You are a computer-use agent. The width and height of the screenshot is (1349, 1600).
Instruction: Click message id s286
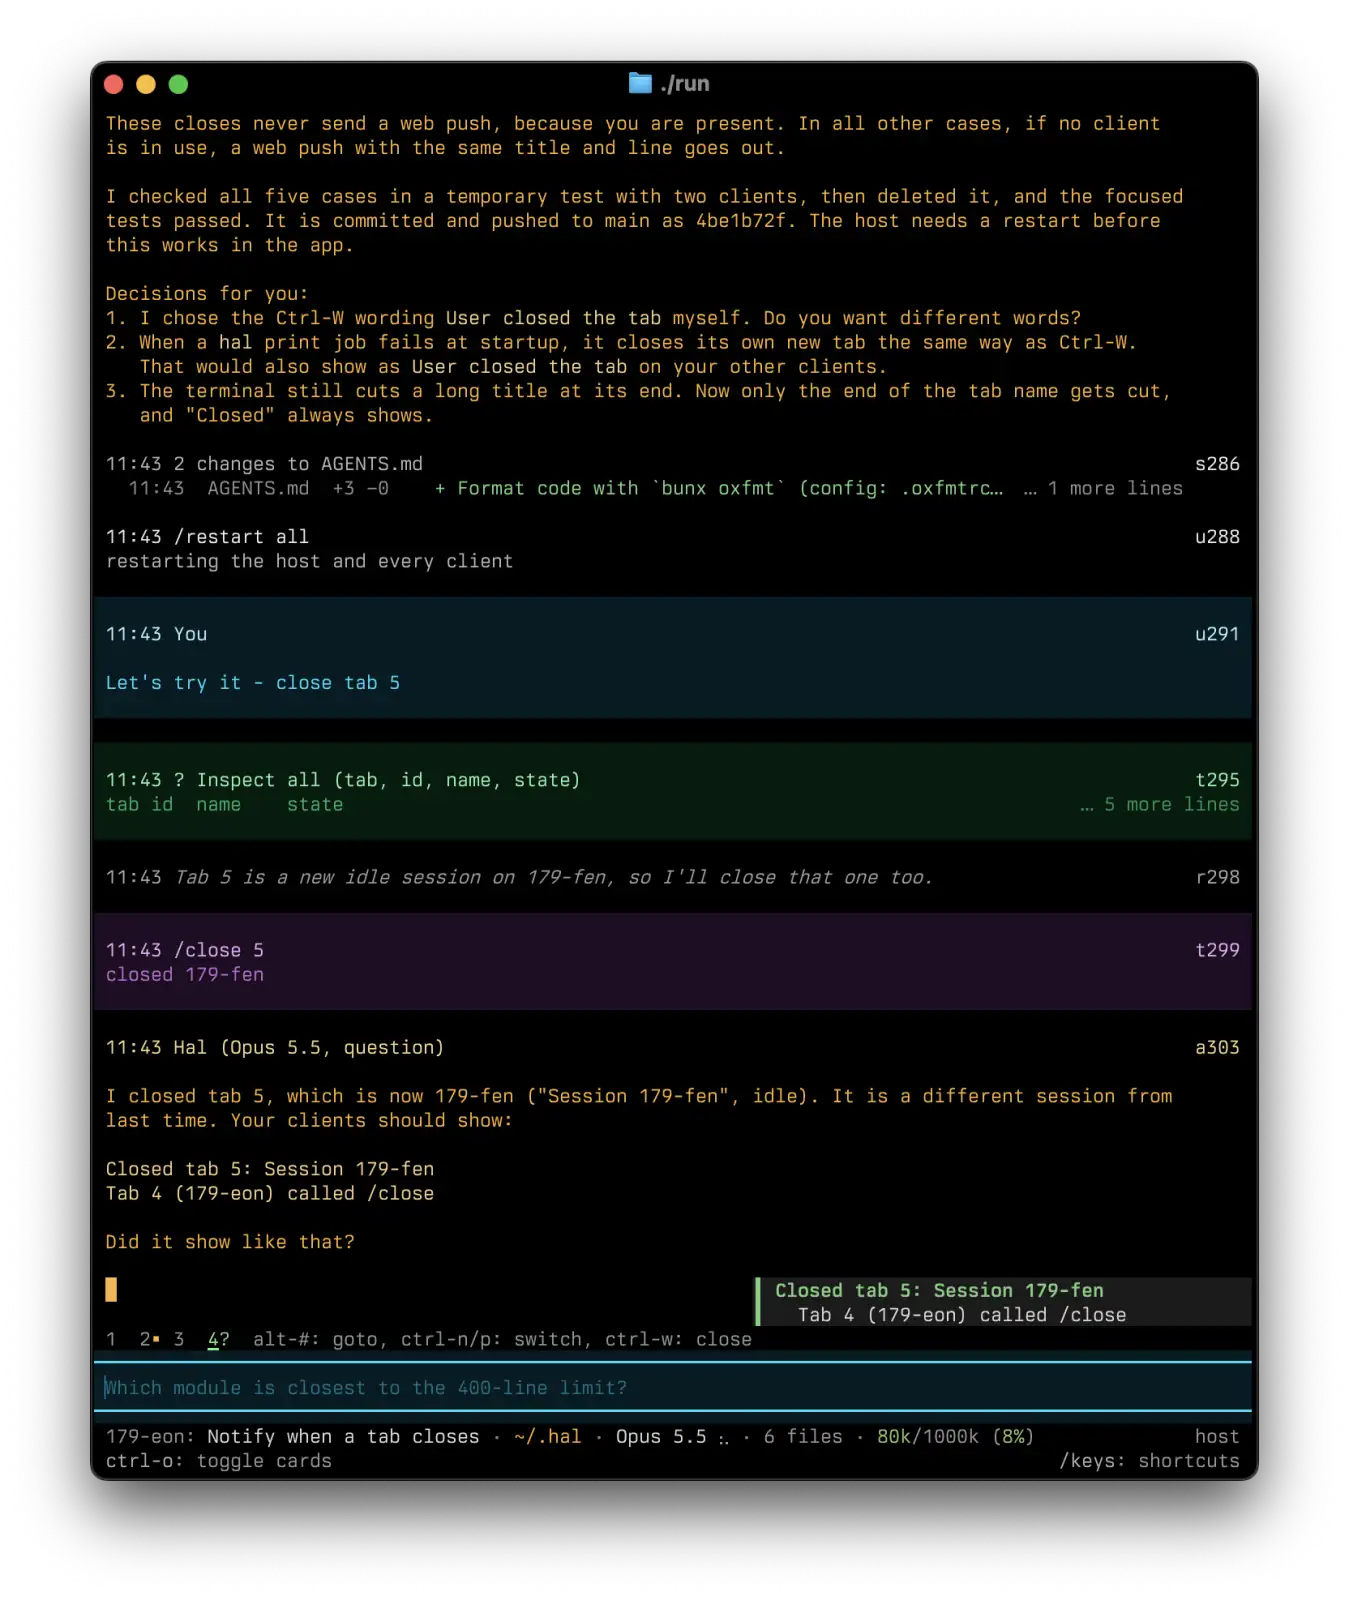tap(1217, 463)
